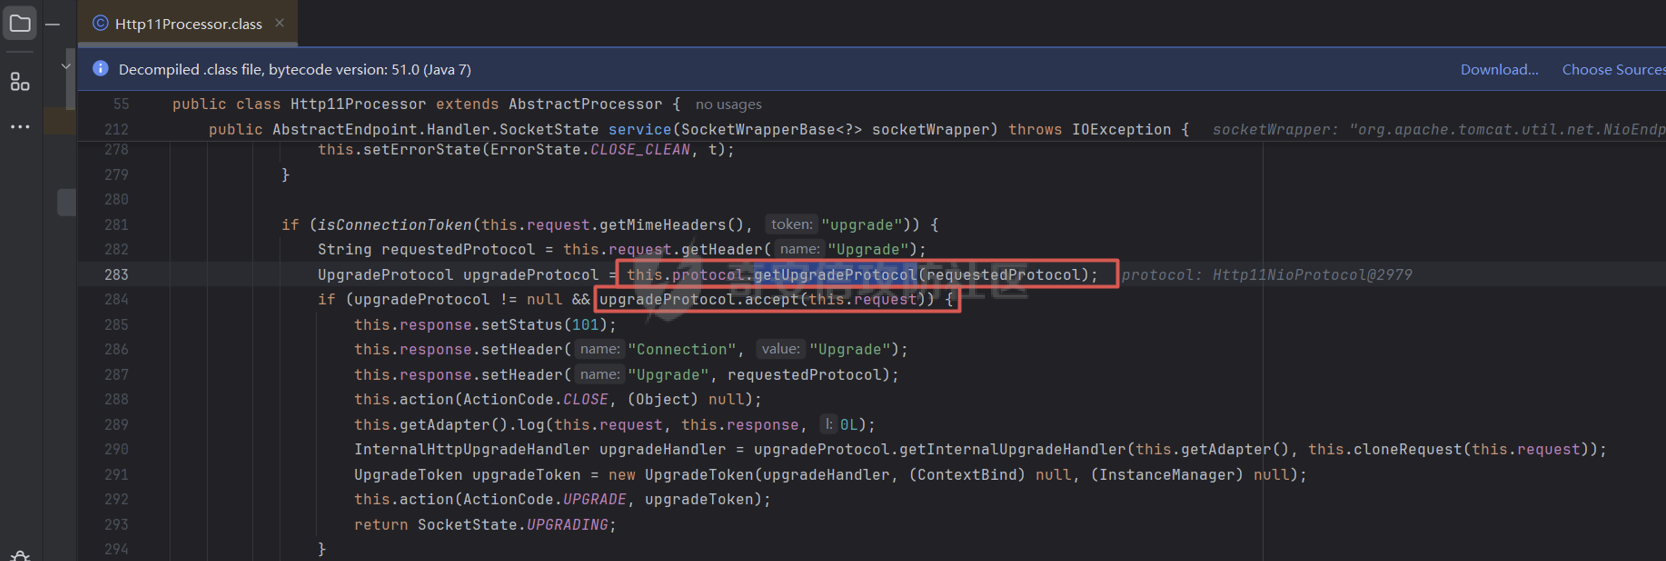Open the Debug tool window bug icon

coord(20,555)
